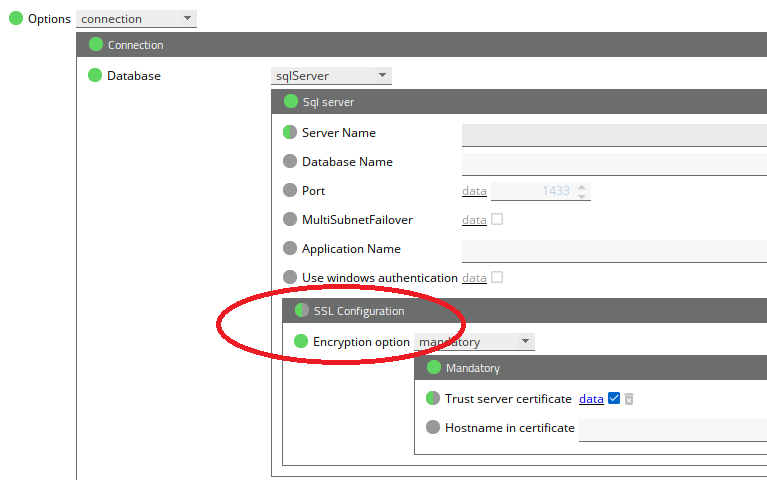Open the Options connection dropdown

[136, 19]
